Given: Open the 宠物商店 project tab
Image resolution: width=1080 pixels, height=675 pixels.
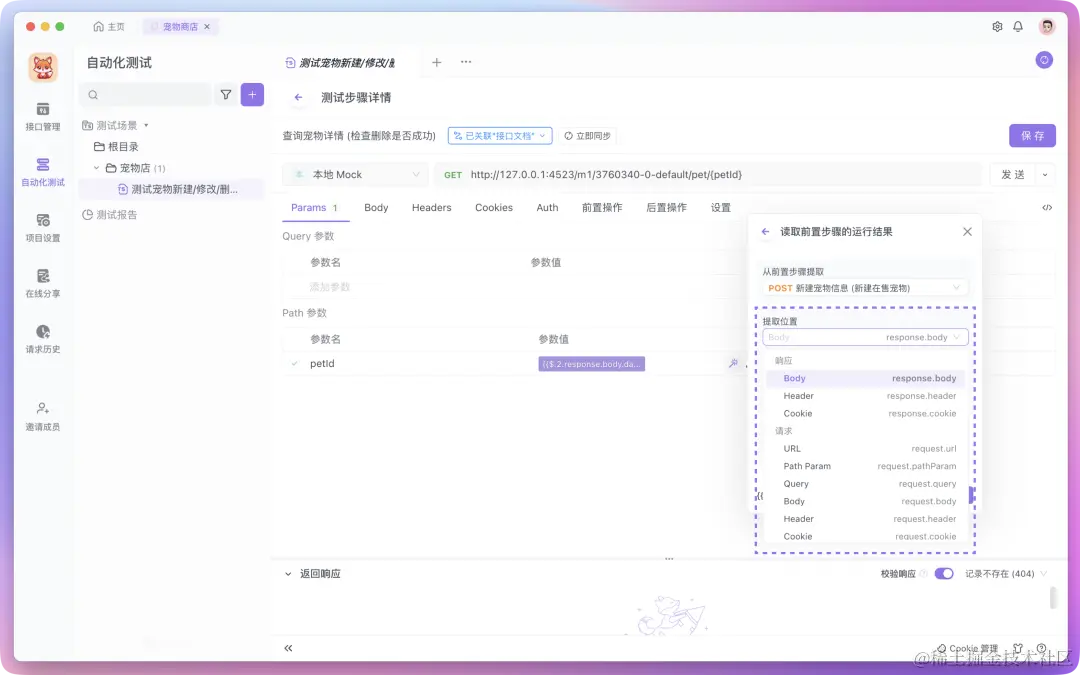Looking at the screenshot, I should [x=180, y=28].
